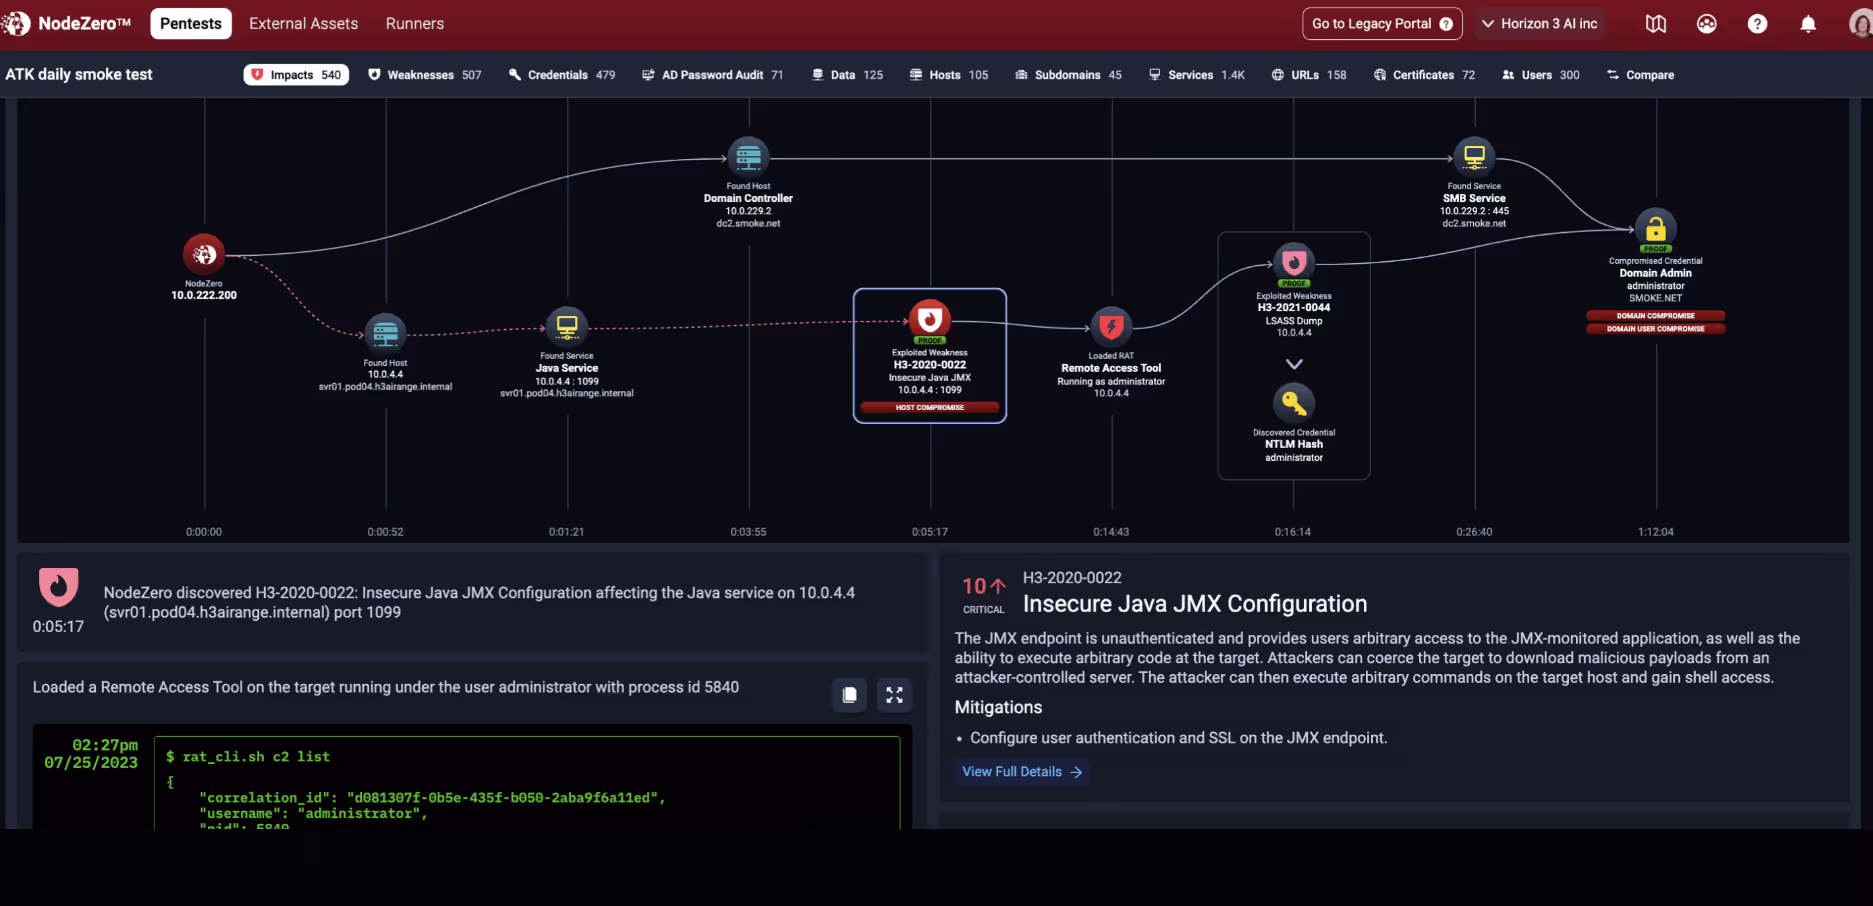The height and width of the screenshot is (906, 1873).
Task: Expand the terminal output to full screen
Action: [894, 694]
